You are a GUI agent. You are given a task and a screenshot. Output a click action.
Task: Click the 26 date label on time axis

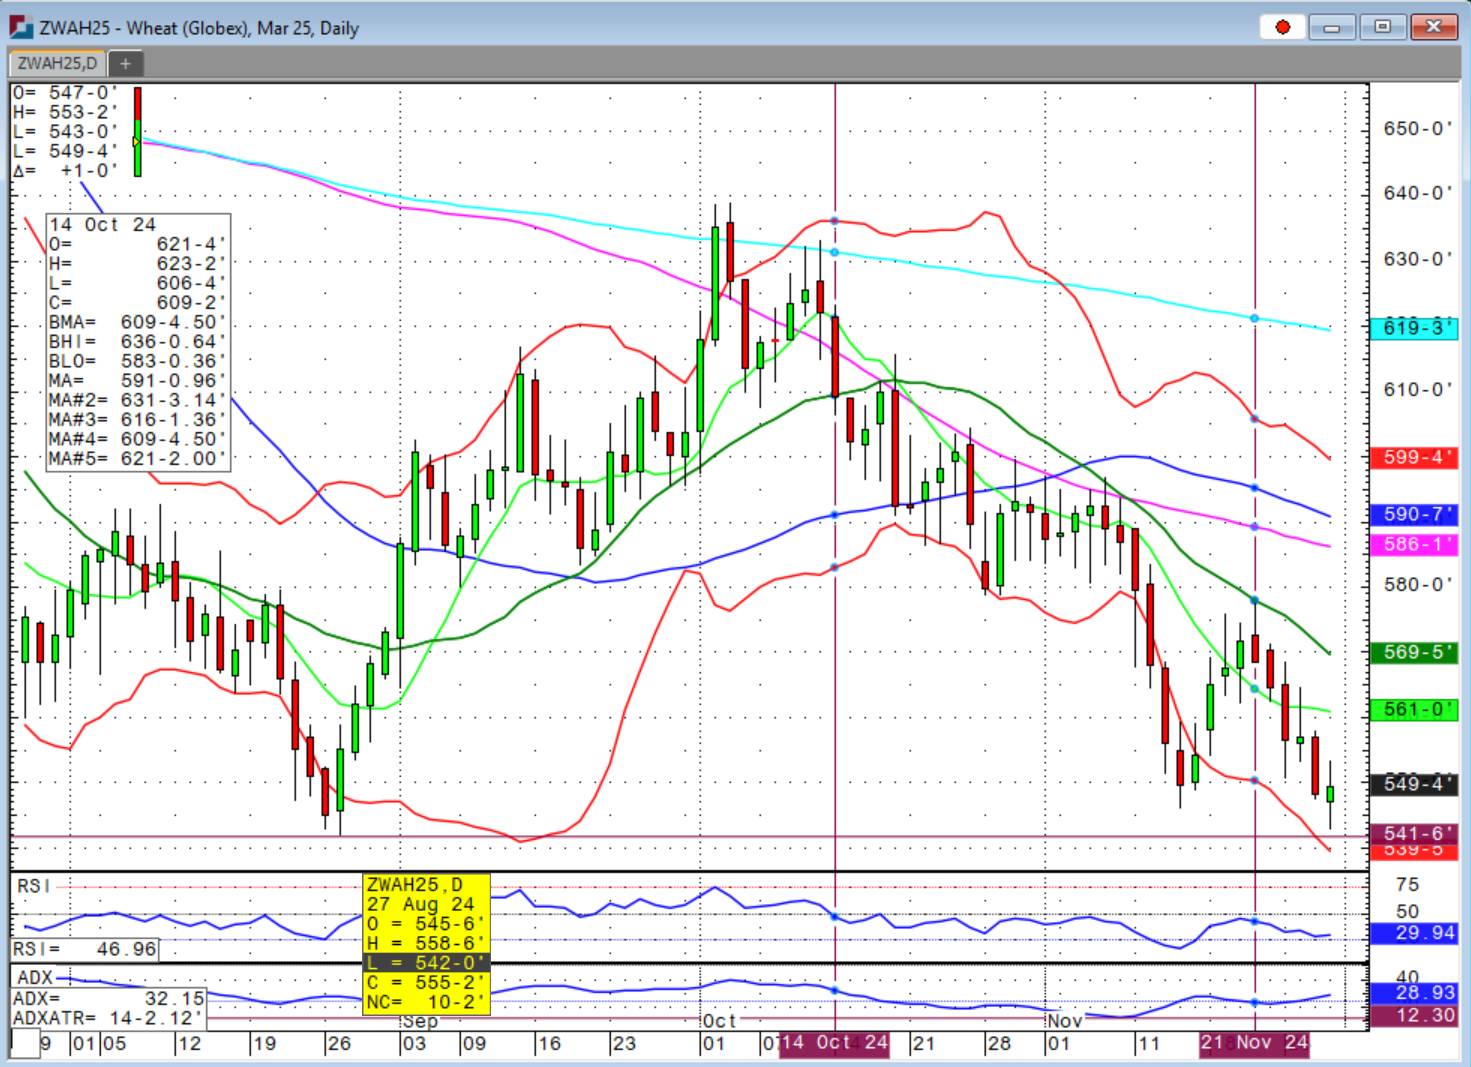pos(339,1044)
